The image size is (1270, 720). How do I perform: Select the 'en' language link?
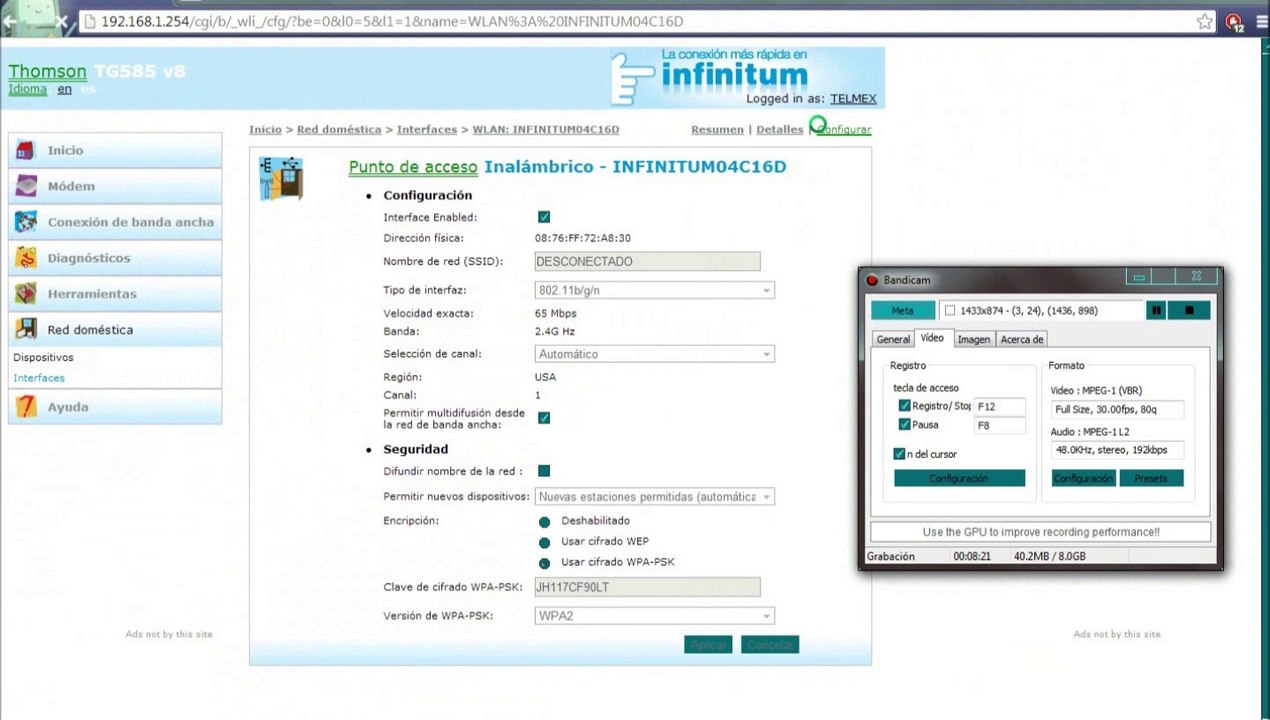[x=64, y=89]
